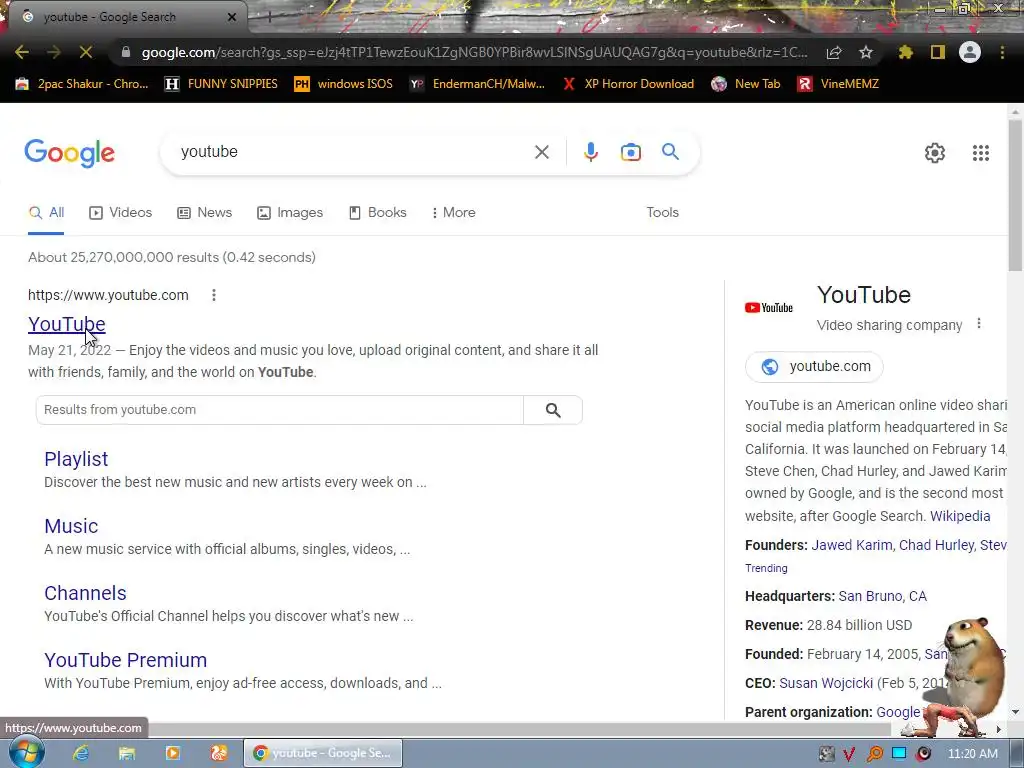Open options dots beside Video sharing company
Screen dimensions: 1024x768
(978, 324)
